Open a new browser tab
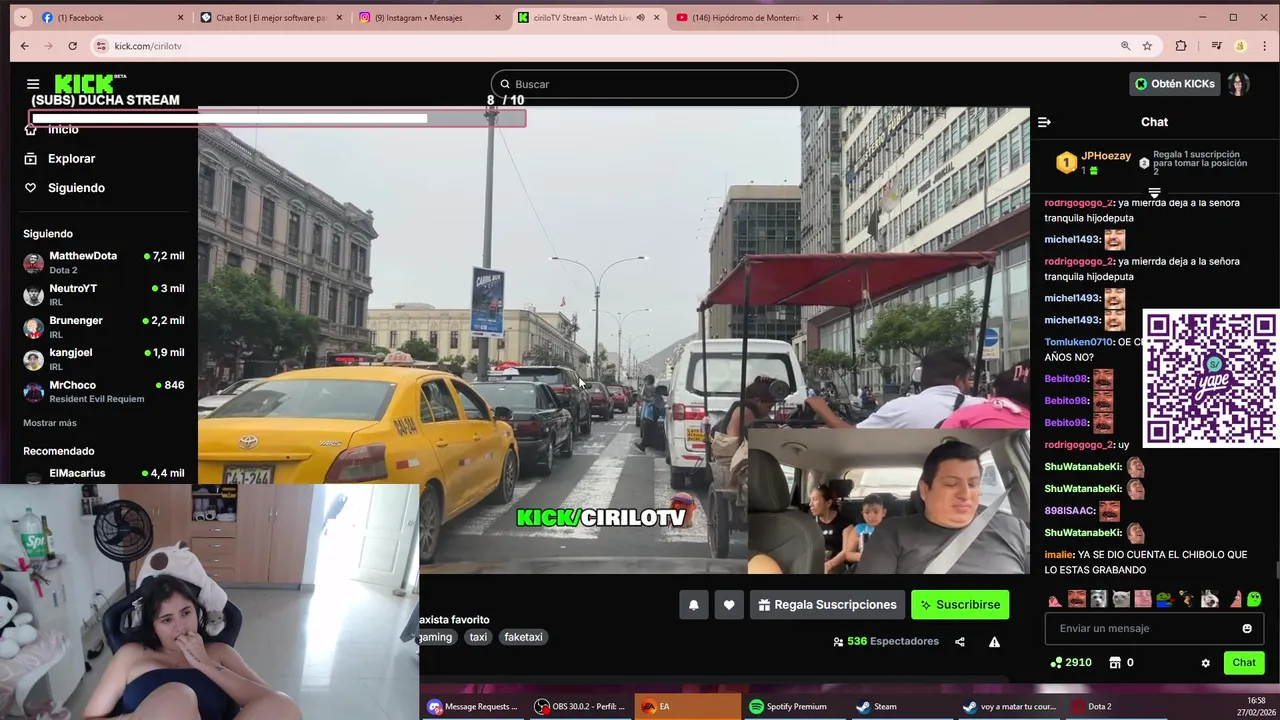The image size is (1280, 720). pyautogui.click(x=839, y=17)
